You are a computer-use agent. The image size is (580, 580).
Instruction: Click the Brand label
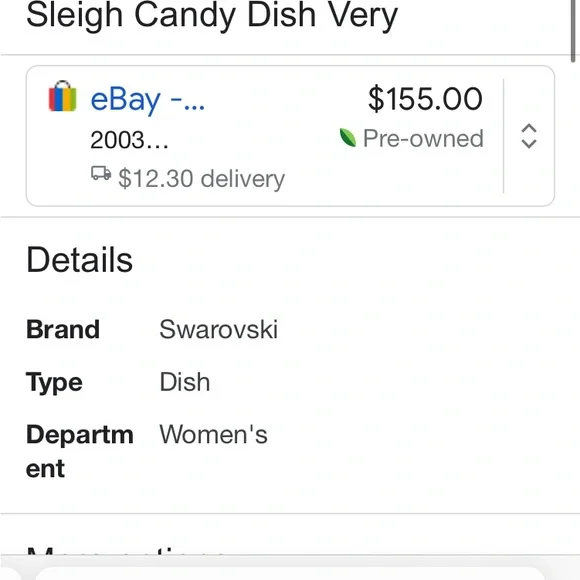[x=63, y=329]
